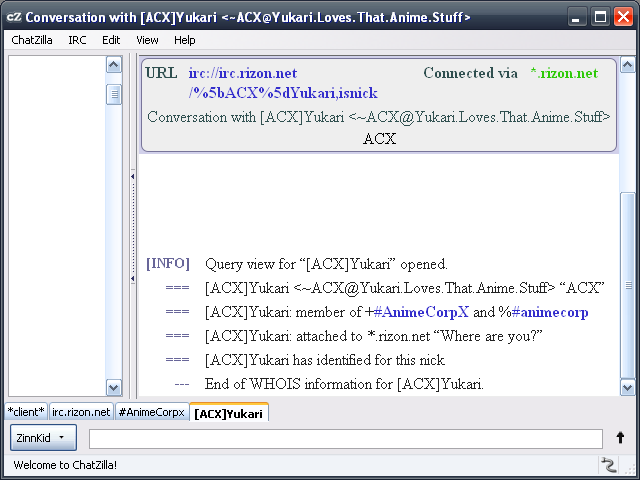
Task: Click chat area scroll-up arrow
Action: tap(627, 66)
